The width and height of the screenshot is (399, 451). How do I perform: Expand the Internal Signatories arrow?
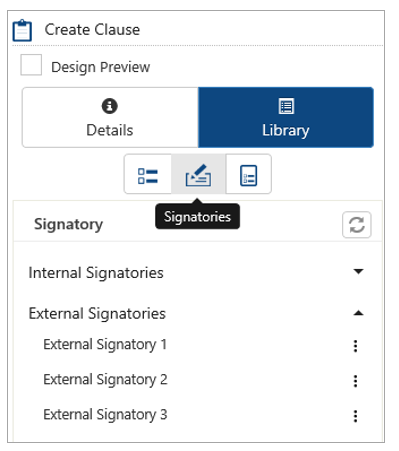click(358, 271)
